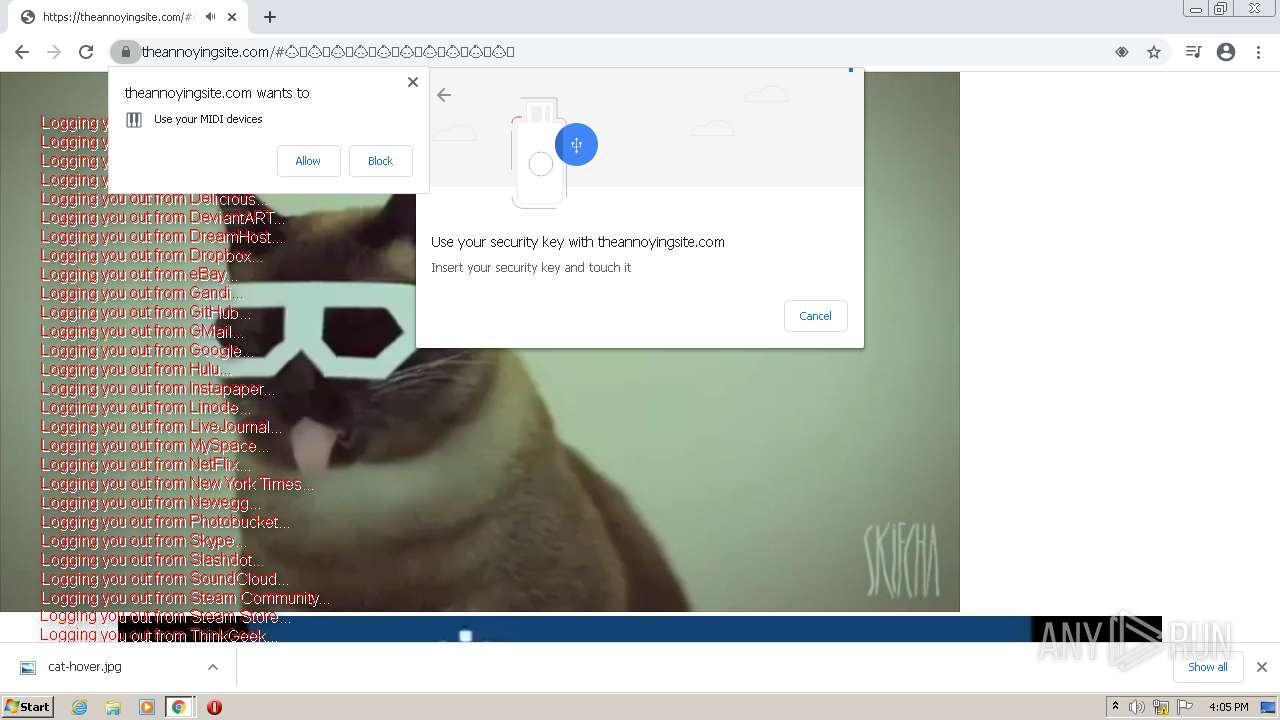Open the Chrome profile avatar
Screen dimensions: 1280x720
click(x=1226, y=52)
